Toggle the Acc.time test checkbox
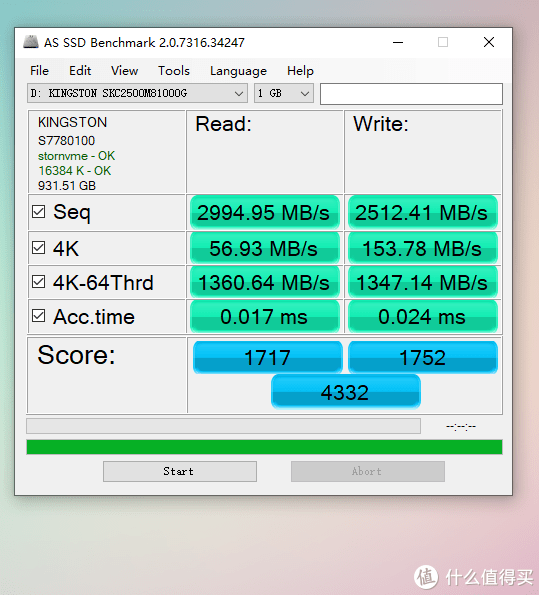 [x=38, y=316]
